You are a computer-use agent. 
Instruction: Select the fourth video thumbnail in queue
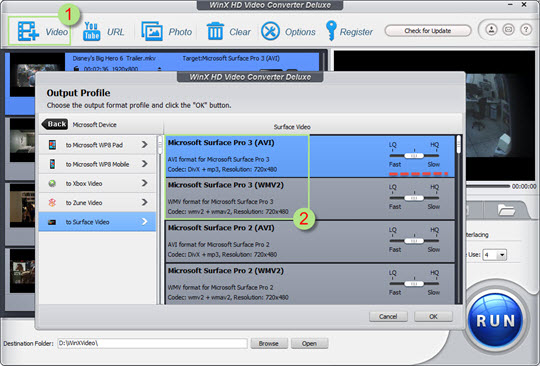point(23,271)
